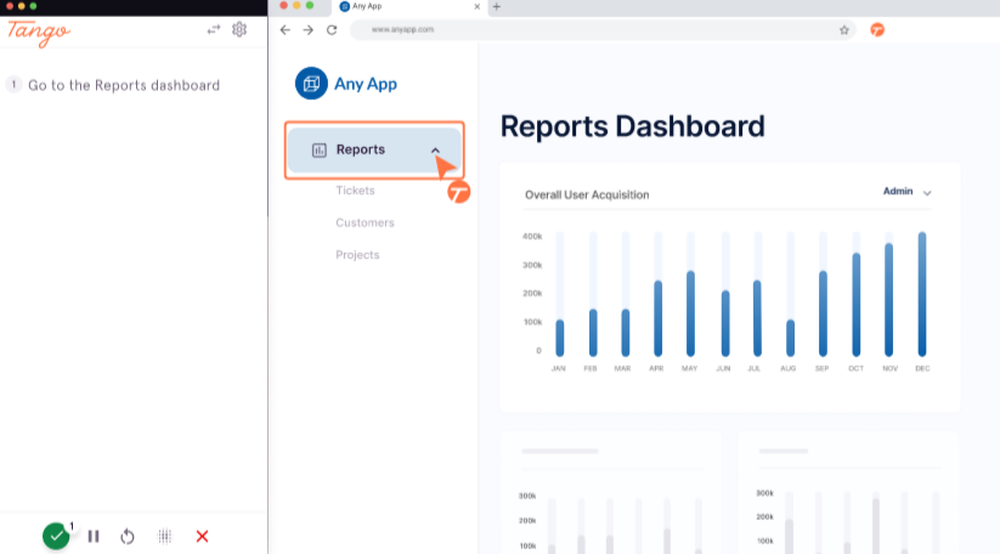Restart capture with the circular arrow
Image resolution: width=1000 pixels, height=554 pixels.
(128, 537)
